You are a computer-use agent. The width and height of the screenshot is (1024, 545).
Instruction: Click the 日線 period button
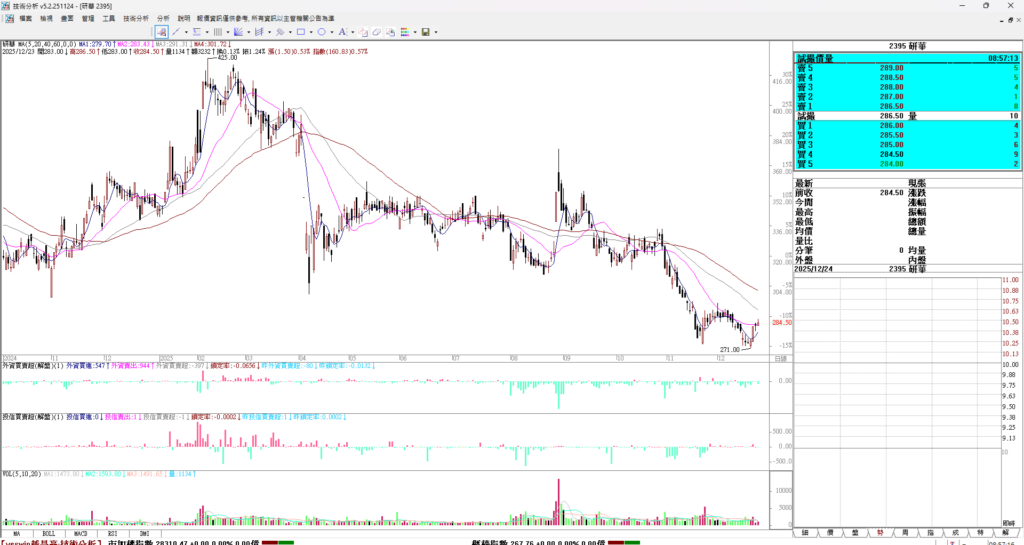coord(780,358)
